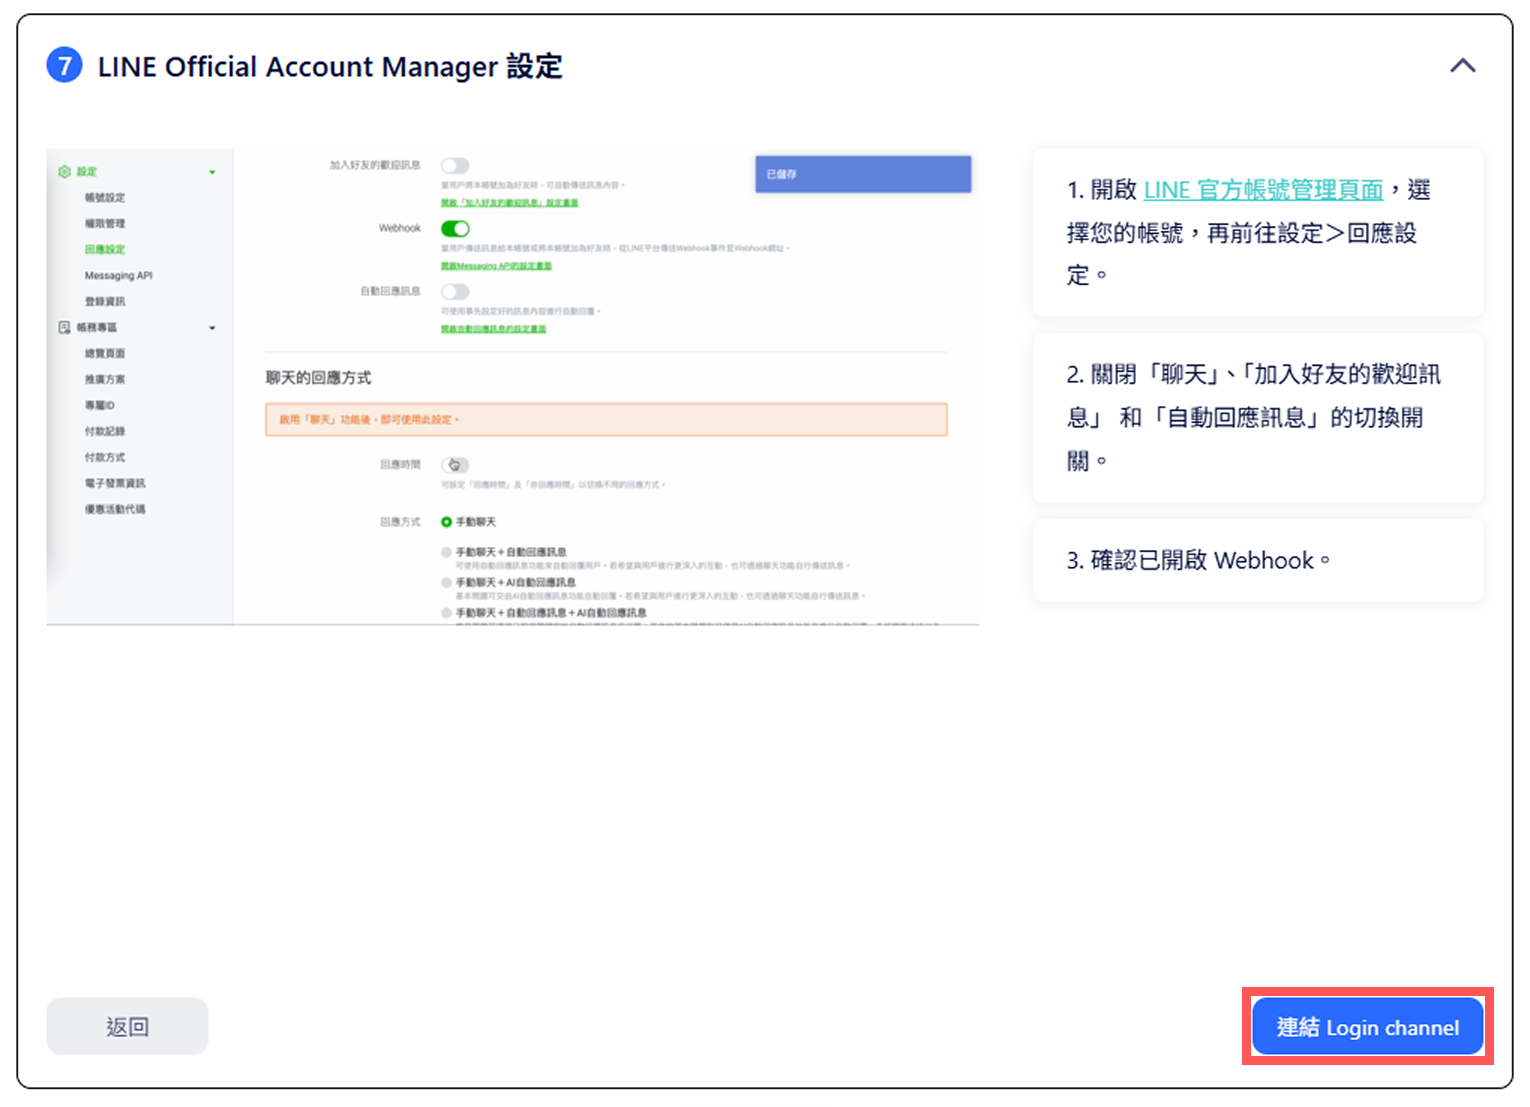
Task: Open 電子發票資訊 in the tutorial sidebar
Action: point(115,483)
